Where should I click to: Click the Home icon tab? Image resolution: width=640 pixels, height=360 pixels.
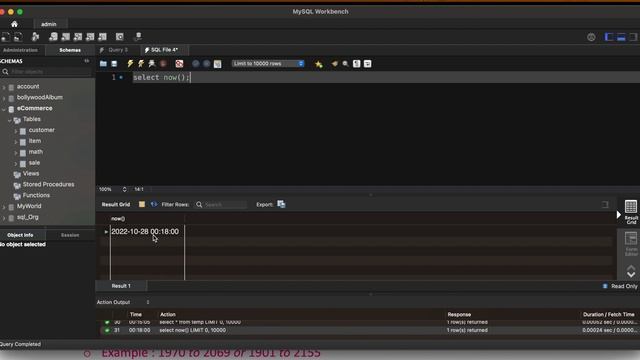tap(14, 24)
